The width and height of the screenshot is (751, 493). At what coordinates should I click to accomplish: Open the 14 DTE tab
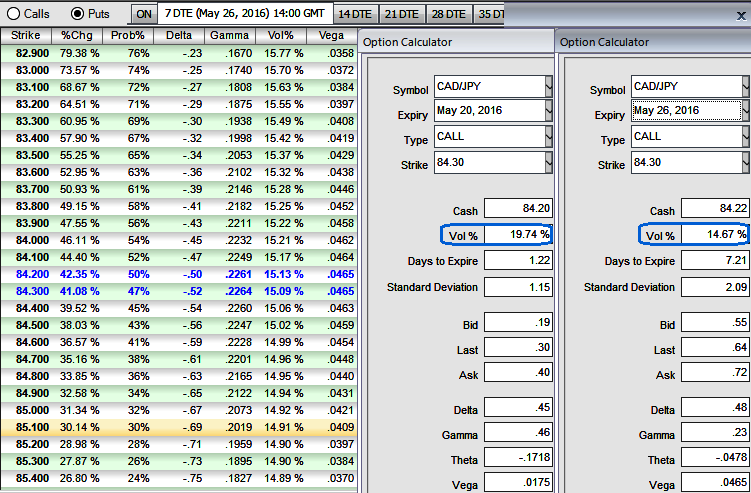click(x=356, y=14)
